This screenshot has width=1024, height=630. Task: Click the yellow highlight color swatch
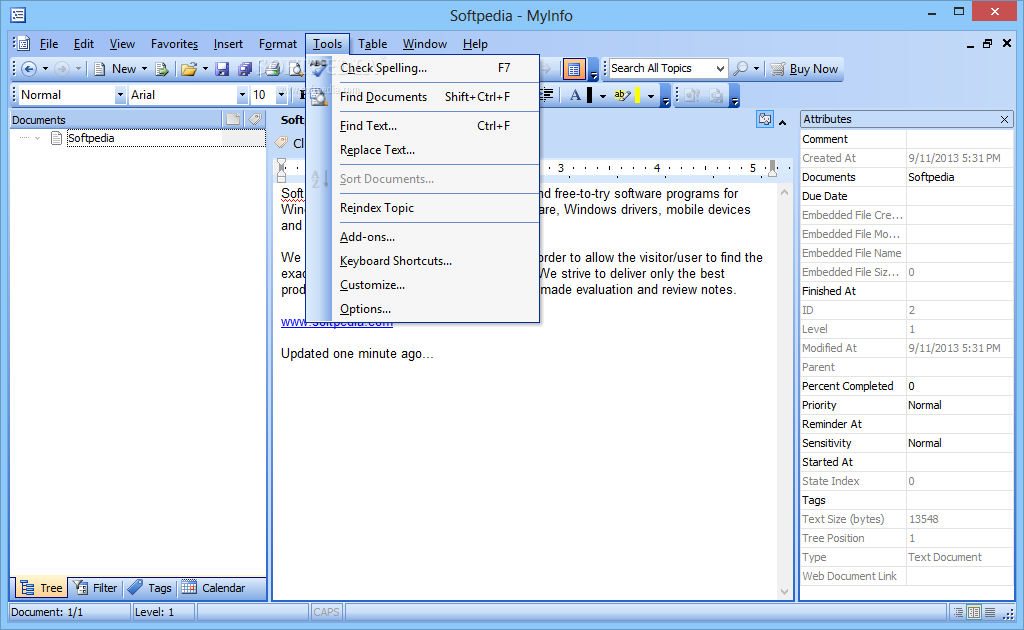click(x=637, y=95)
